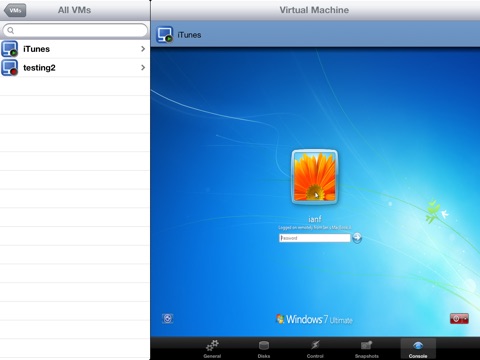Click the running iTunes VM icon in list
The image size is (480, 360).
9,49
